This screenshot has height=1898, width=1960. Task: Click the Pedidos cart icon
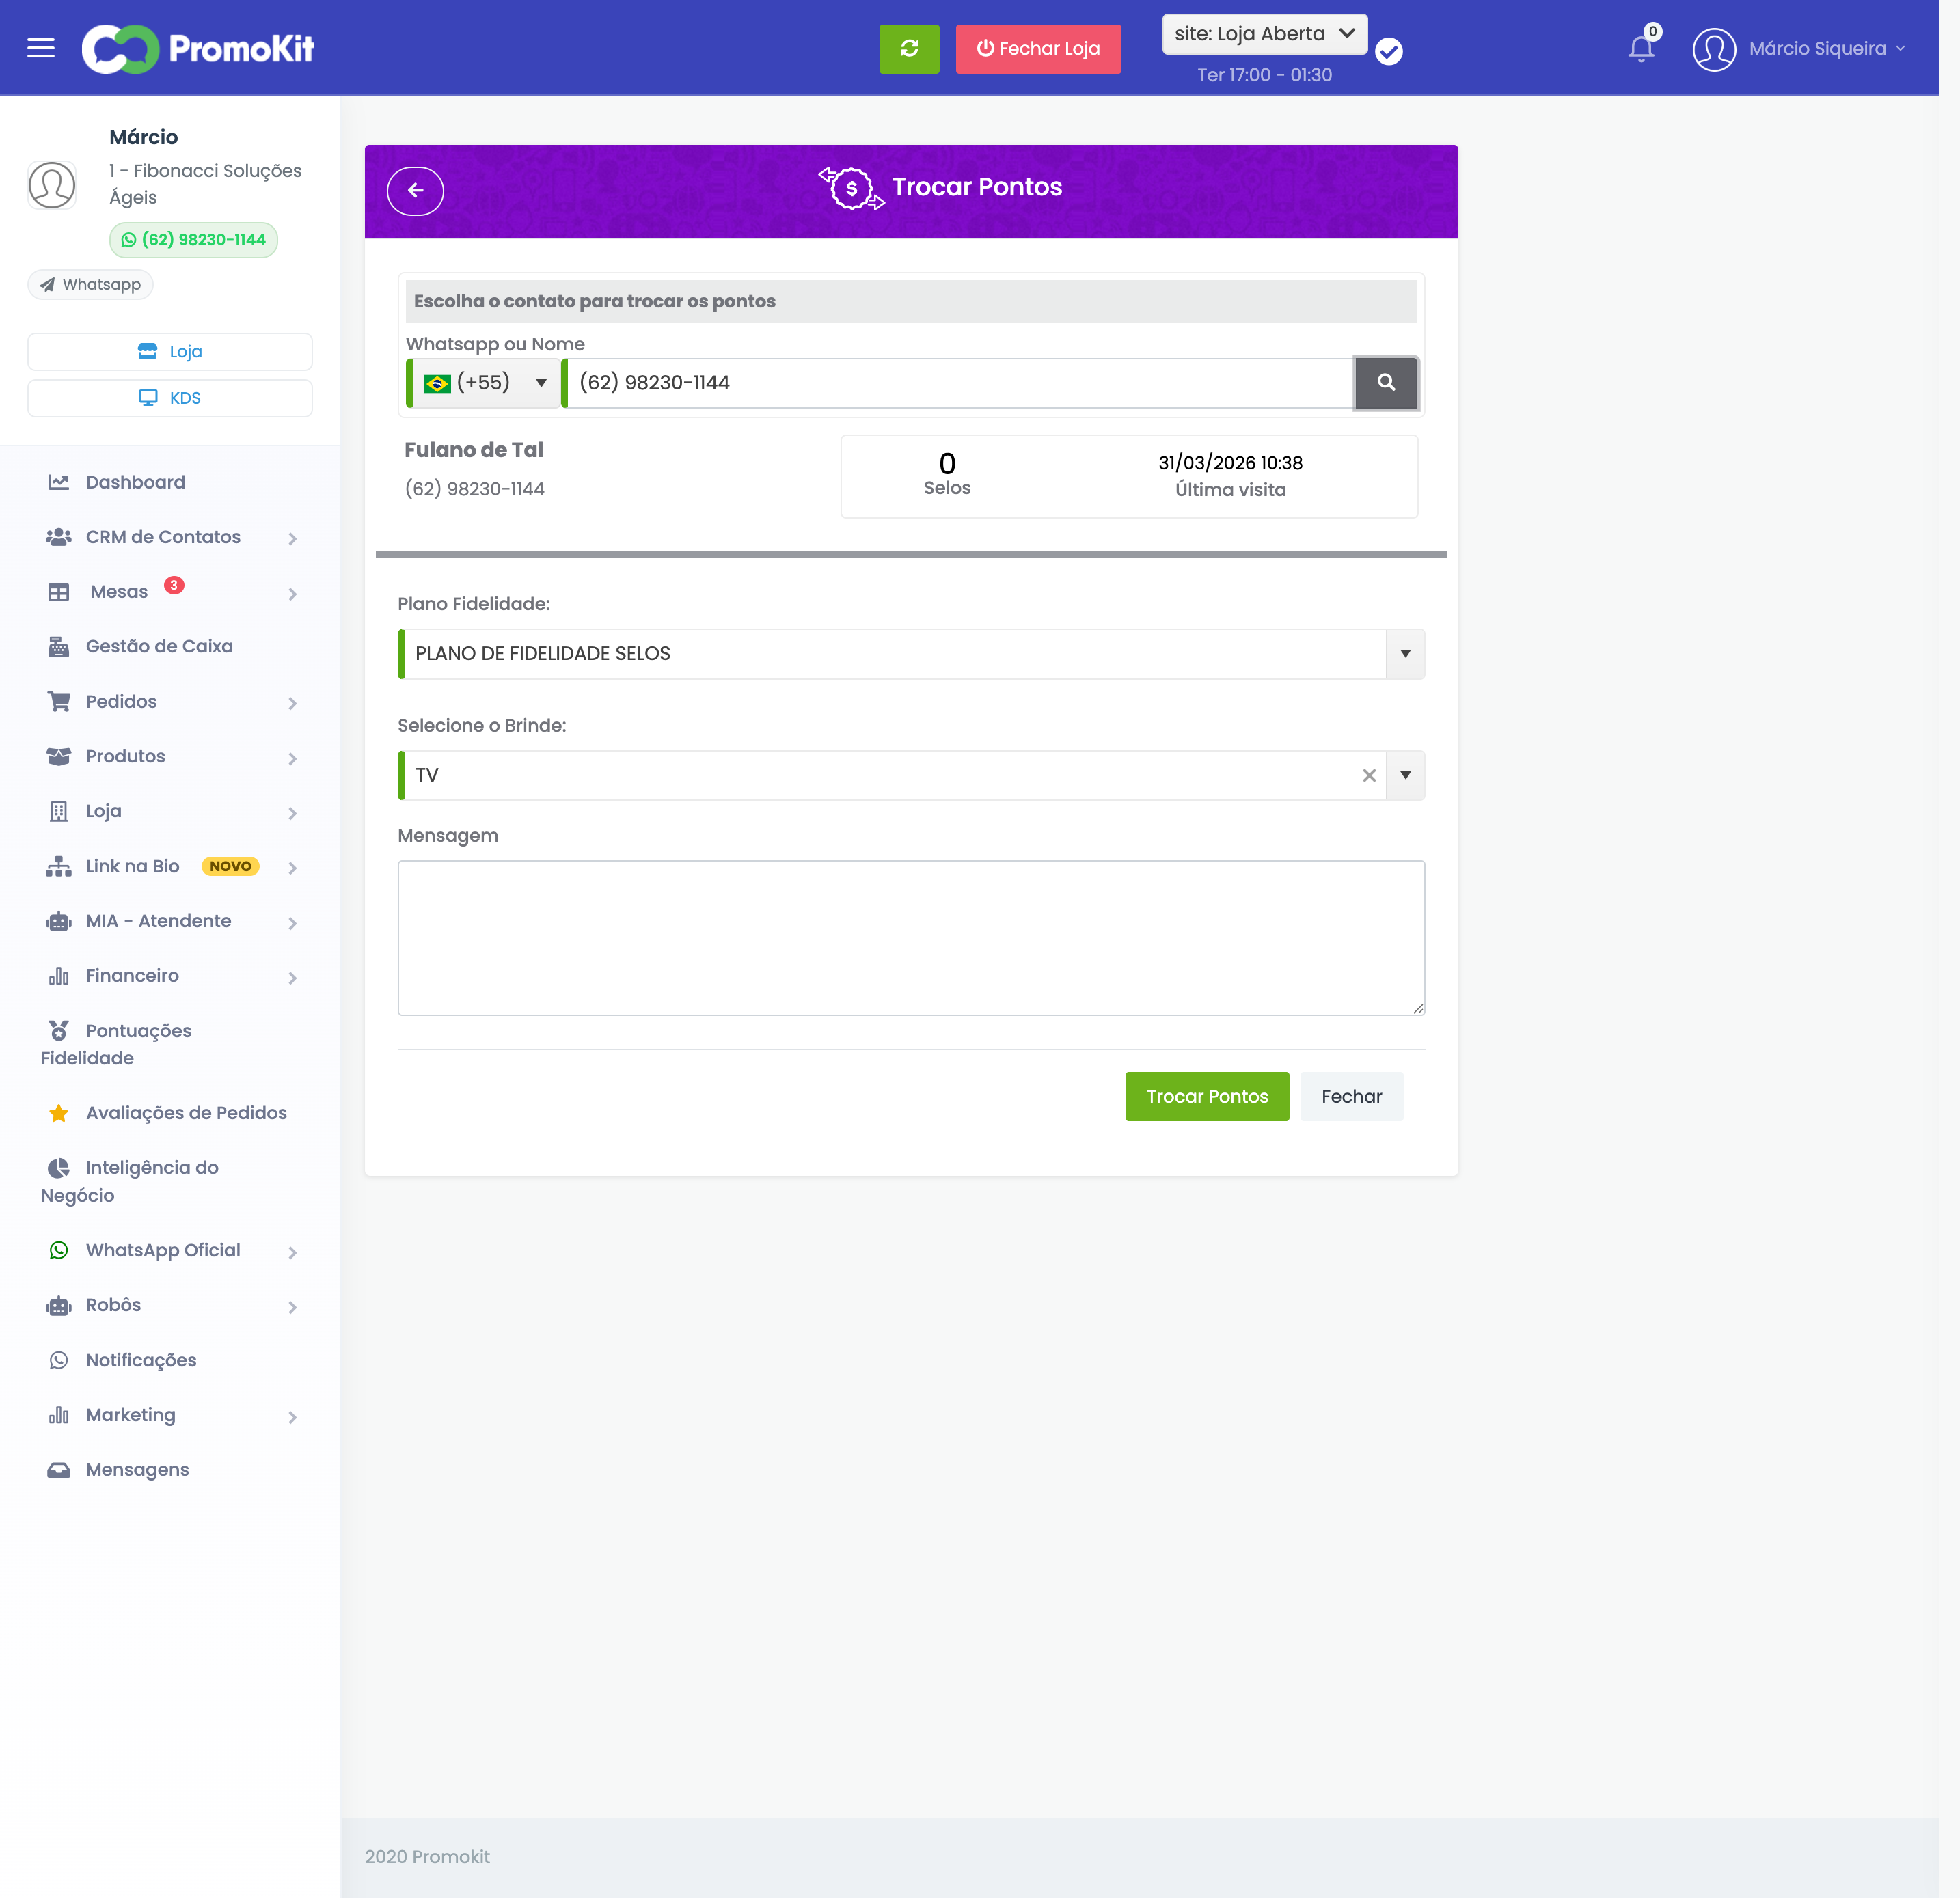pos(59,702)
